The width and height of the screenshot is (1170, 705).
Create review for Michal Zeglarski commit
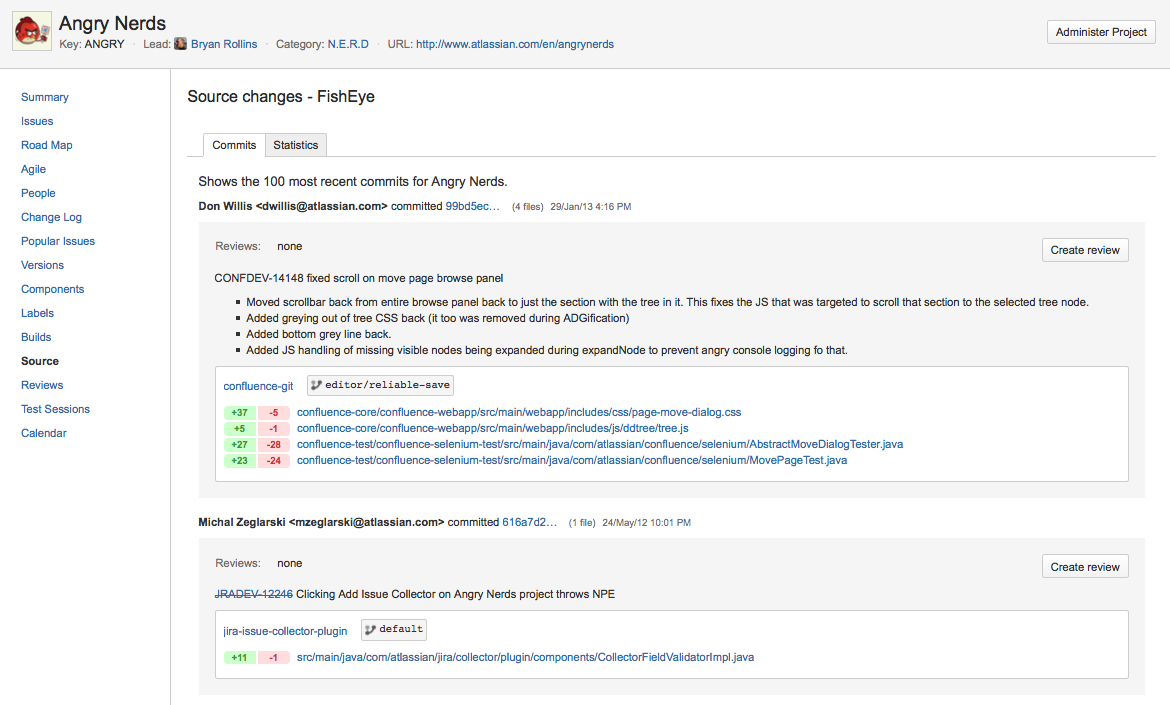[x=1084, y=567]
